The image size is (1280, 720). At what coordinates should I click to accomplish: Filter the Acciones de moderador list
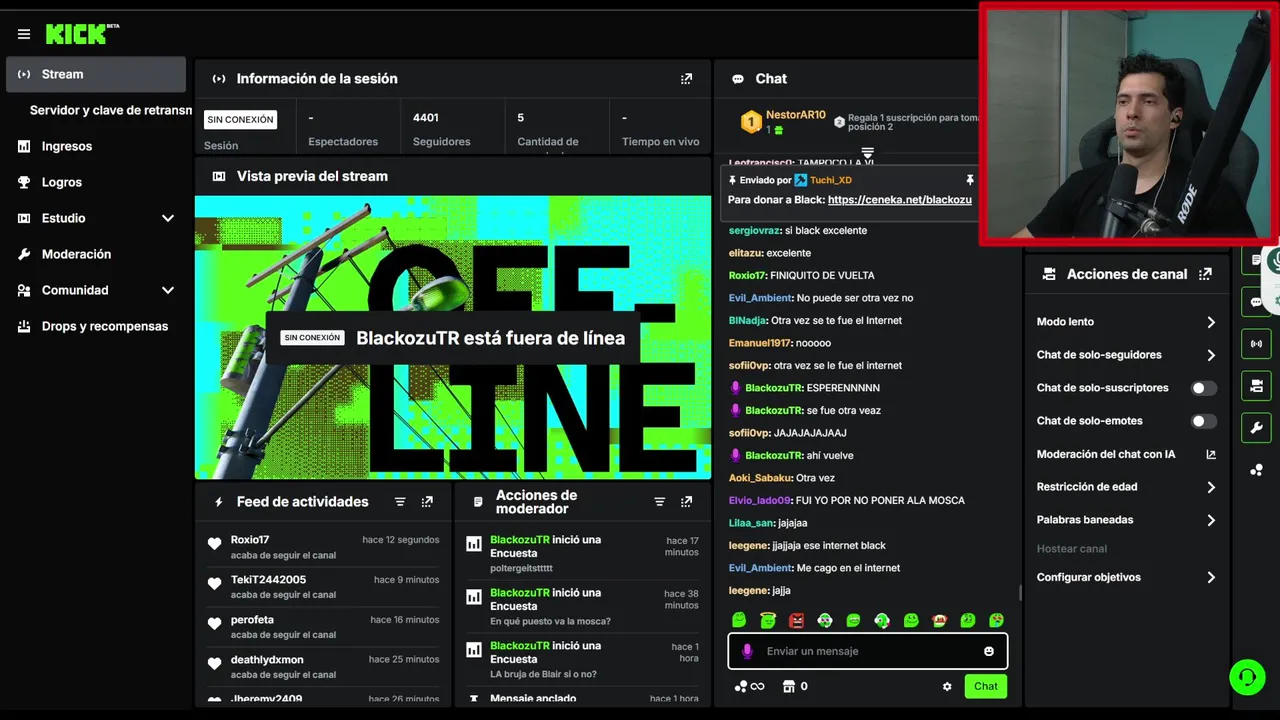click(659, 502)
